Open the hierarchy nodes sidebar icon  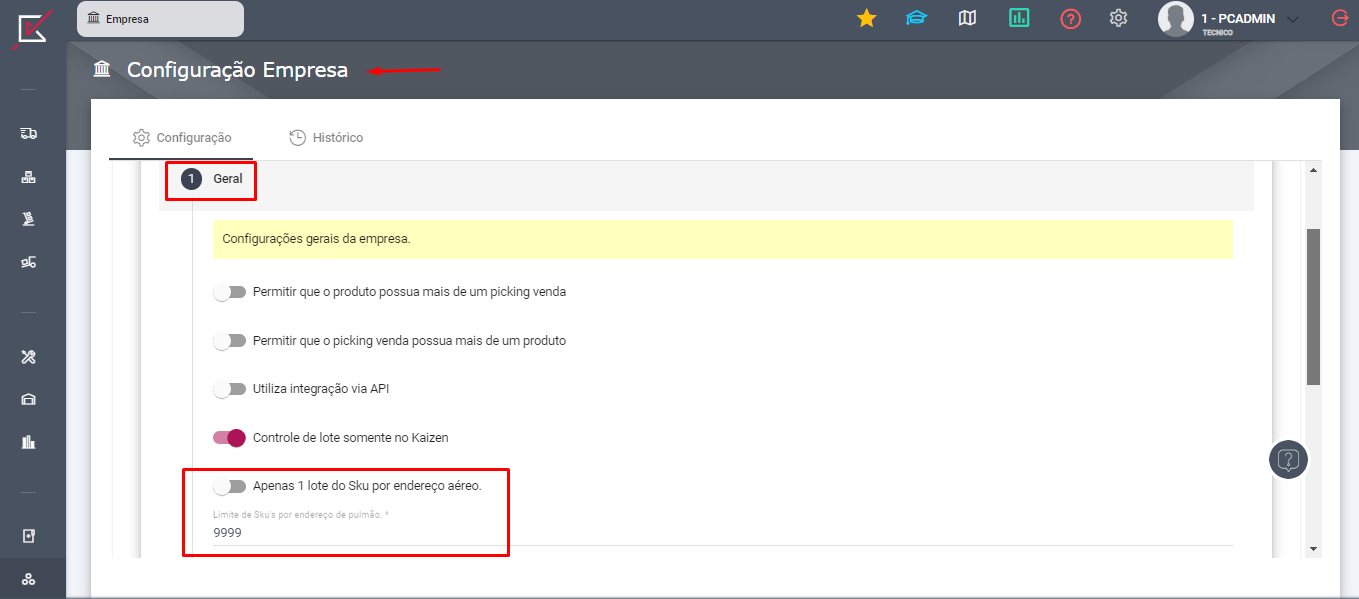click(x=29, y=579)
